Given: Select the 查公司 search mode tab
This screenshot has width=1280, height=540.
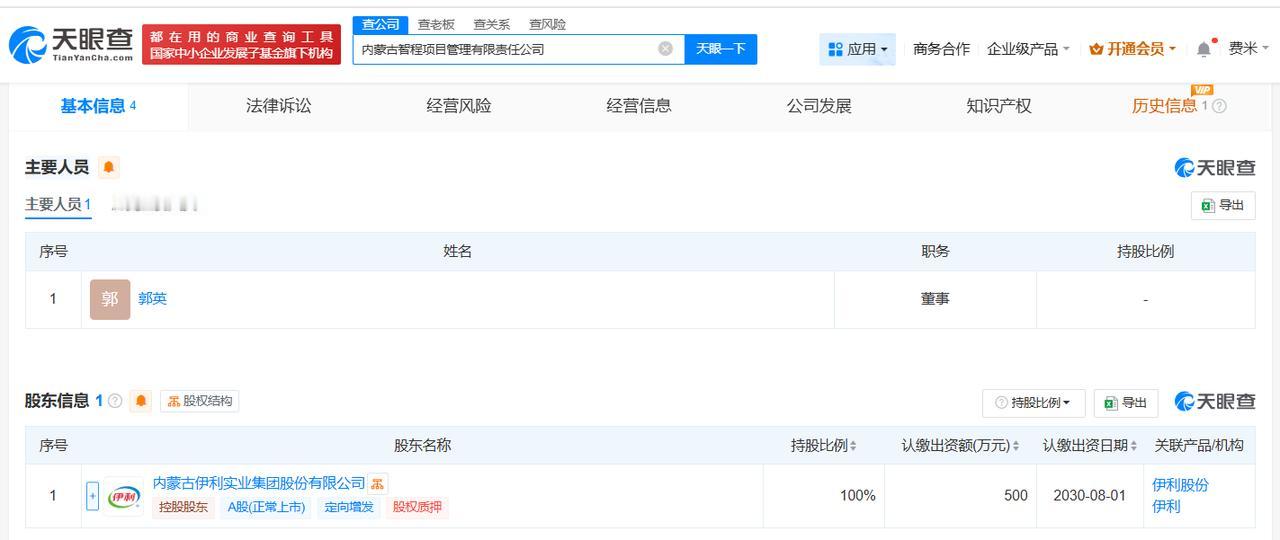Looking at the screenshot, I should point(380,25).
